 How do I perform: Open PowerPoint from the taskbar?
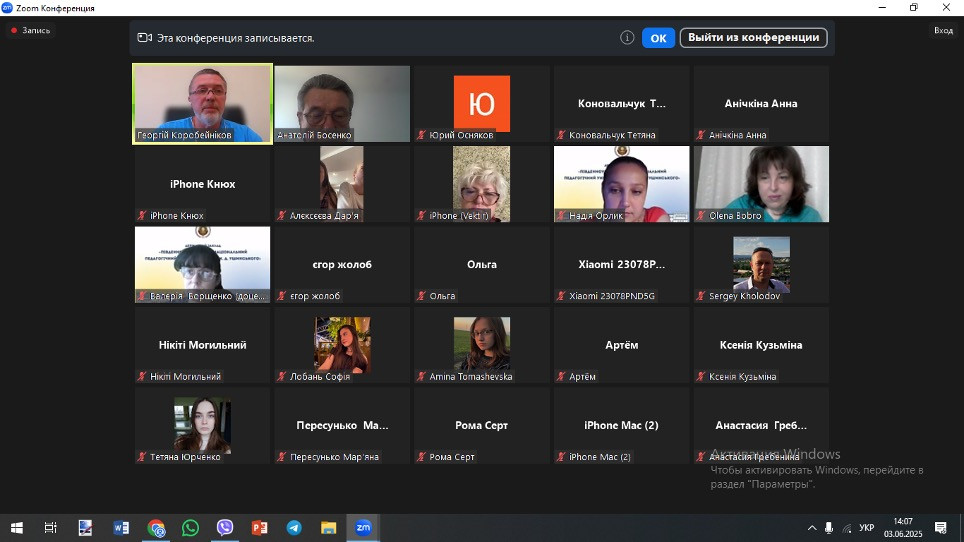tap(259, 527)
